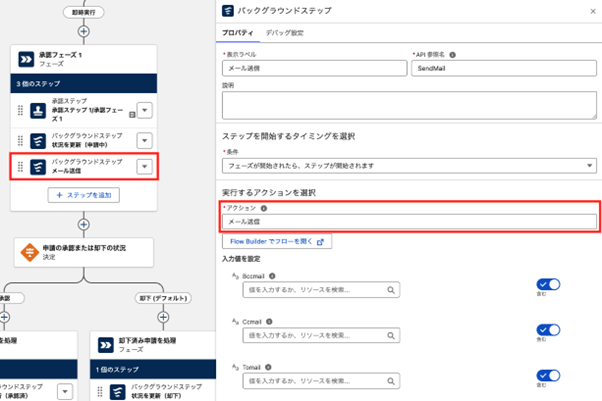Click the orange decision icon for 申請の承認または却下の状況

coord(29,250)
